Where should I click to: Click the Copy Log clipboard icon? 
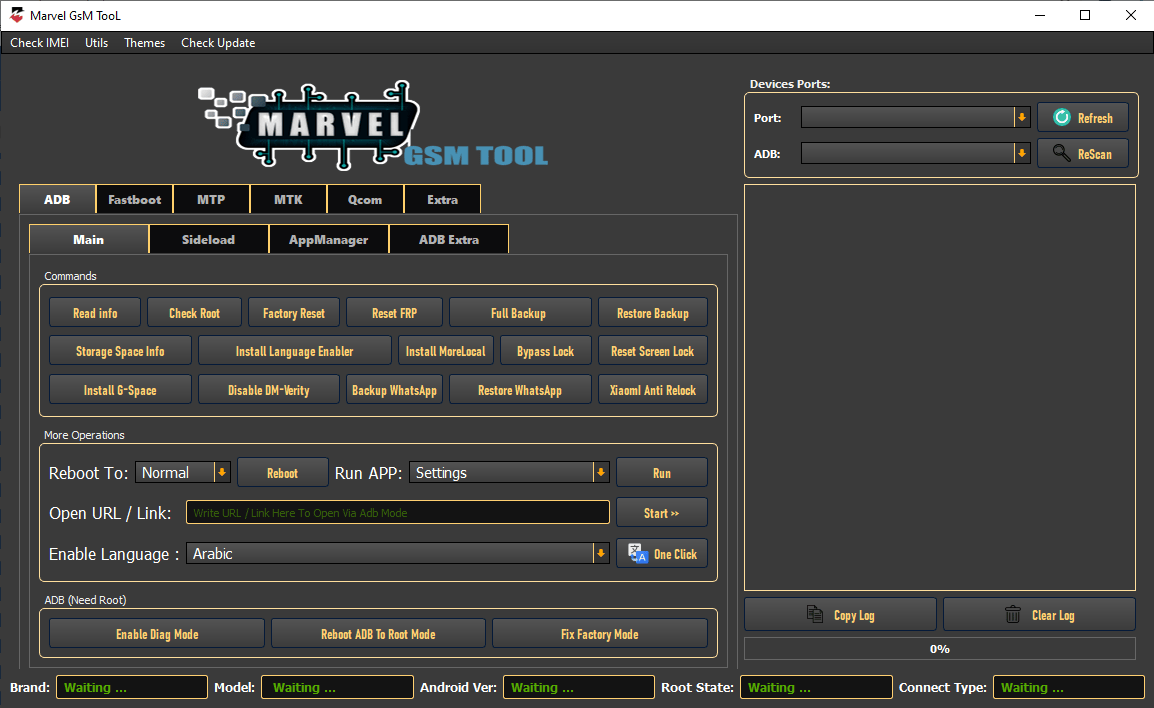tap(814, 613)
